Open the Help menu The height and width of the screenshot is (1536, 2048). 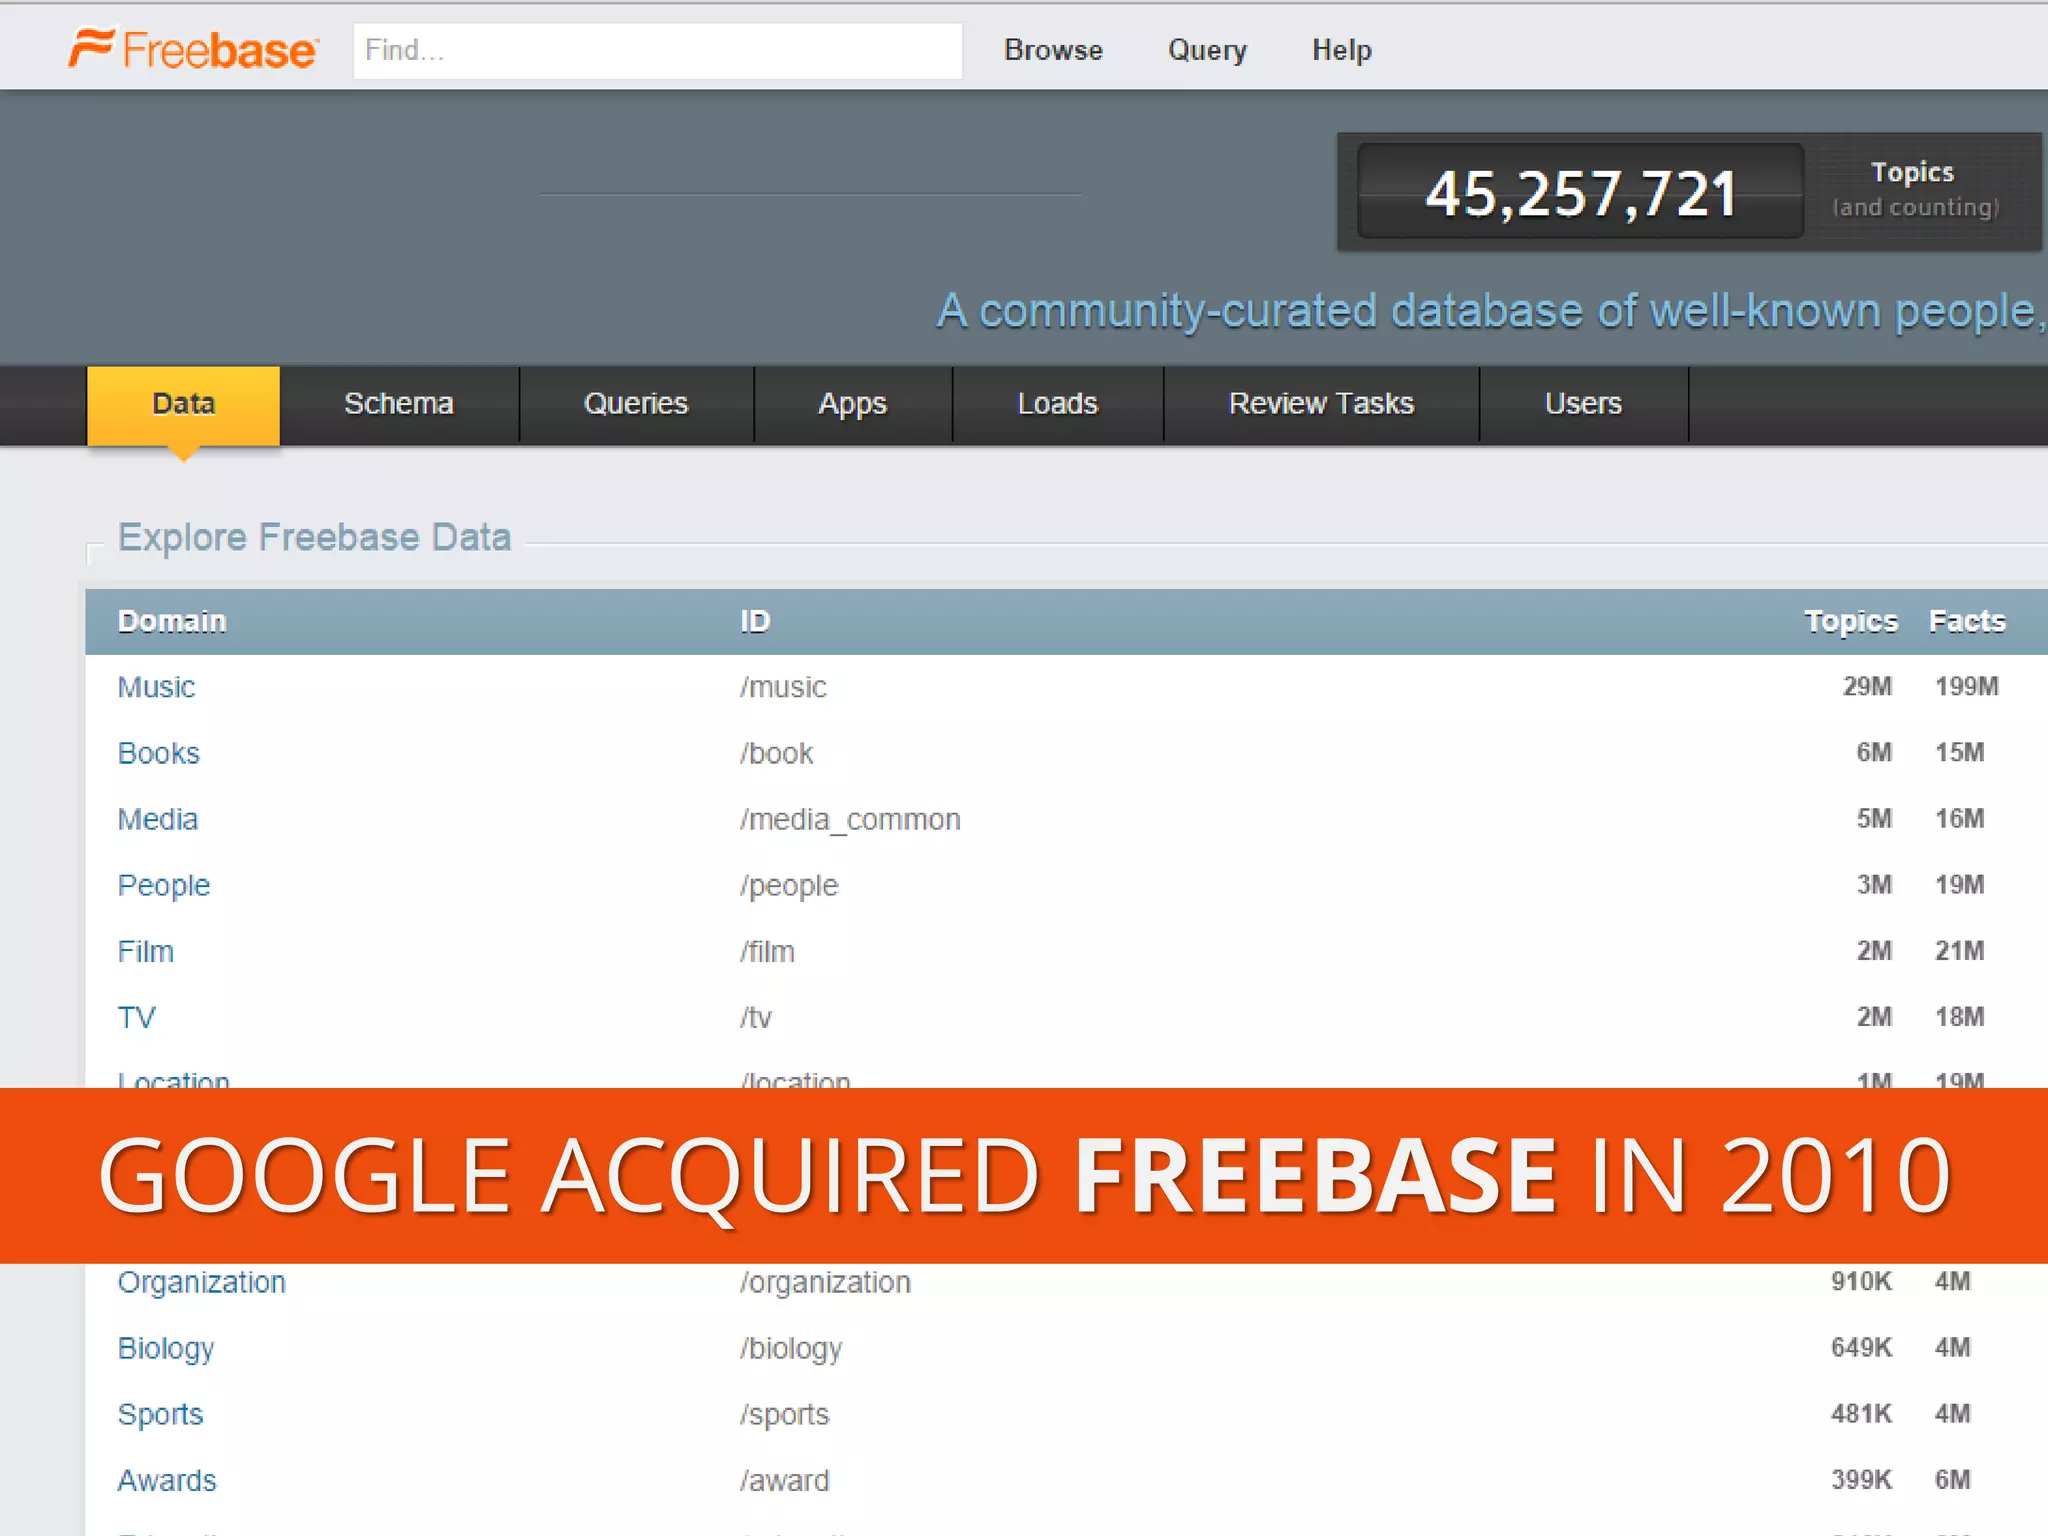(x=1341, y=50)
